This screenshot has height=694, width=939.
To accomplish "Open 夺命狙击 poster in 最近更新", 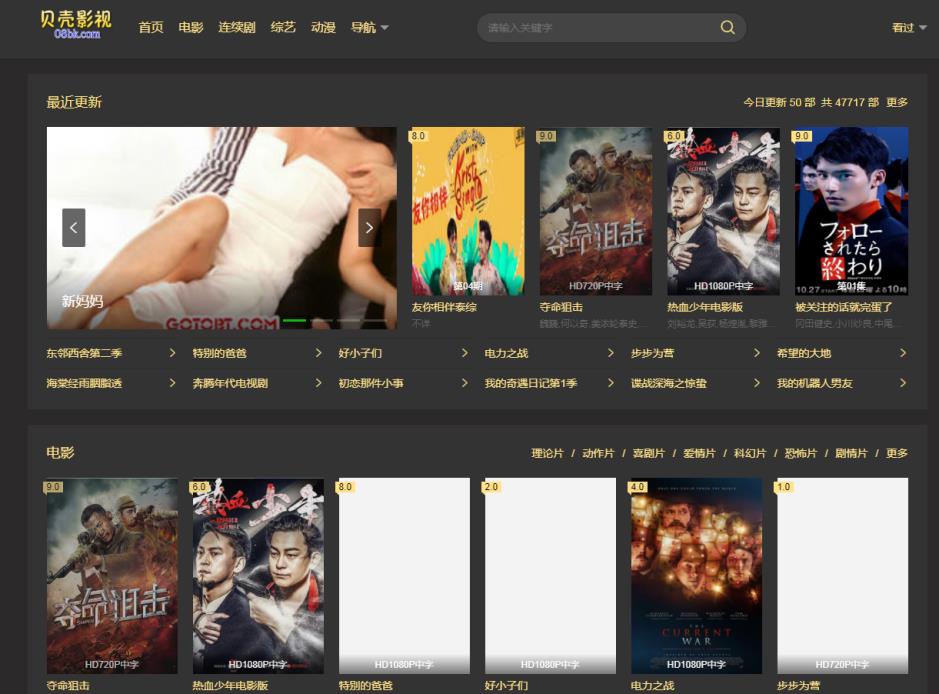I will pyautogui.click(x=595, y=211).
